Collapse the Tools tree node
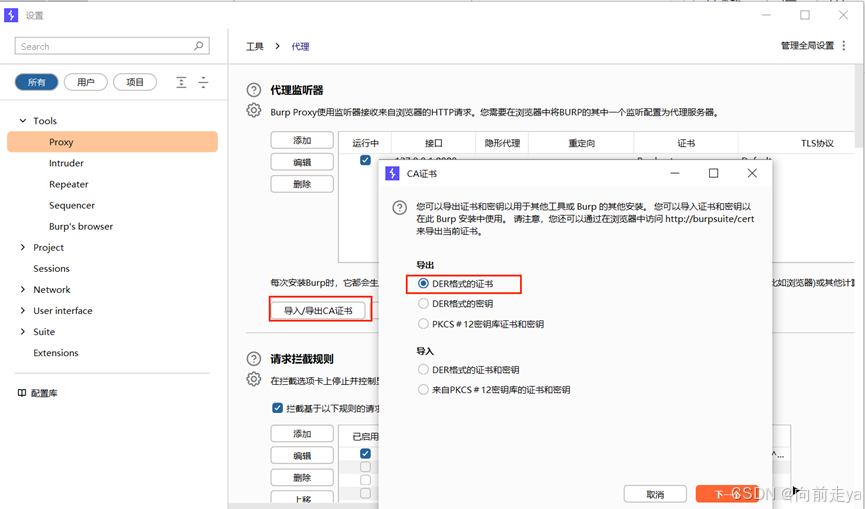 click(x=23, y=120)
